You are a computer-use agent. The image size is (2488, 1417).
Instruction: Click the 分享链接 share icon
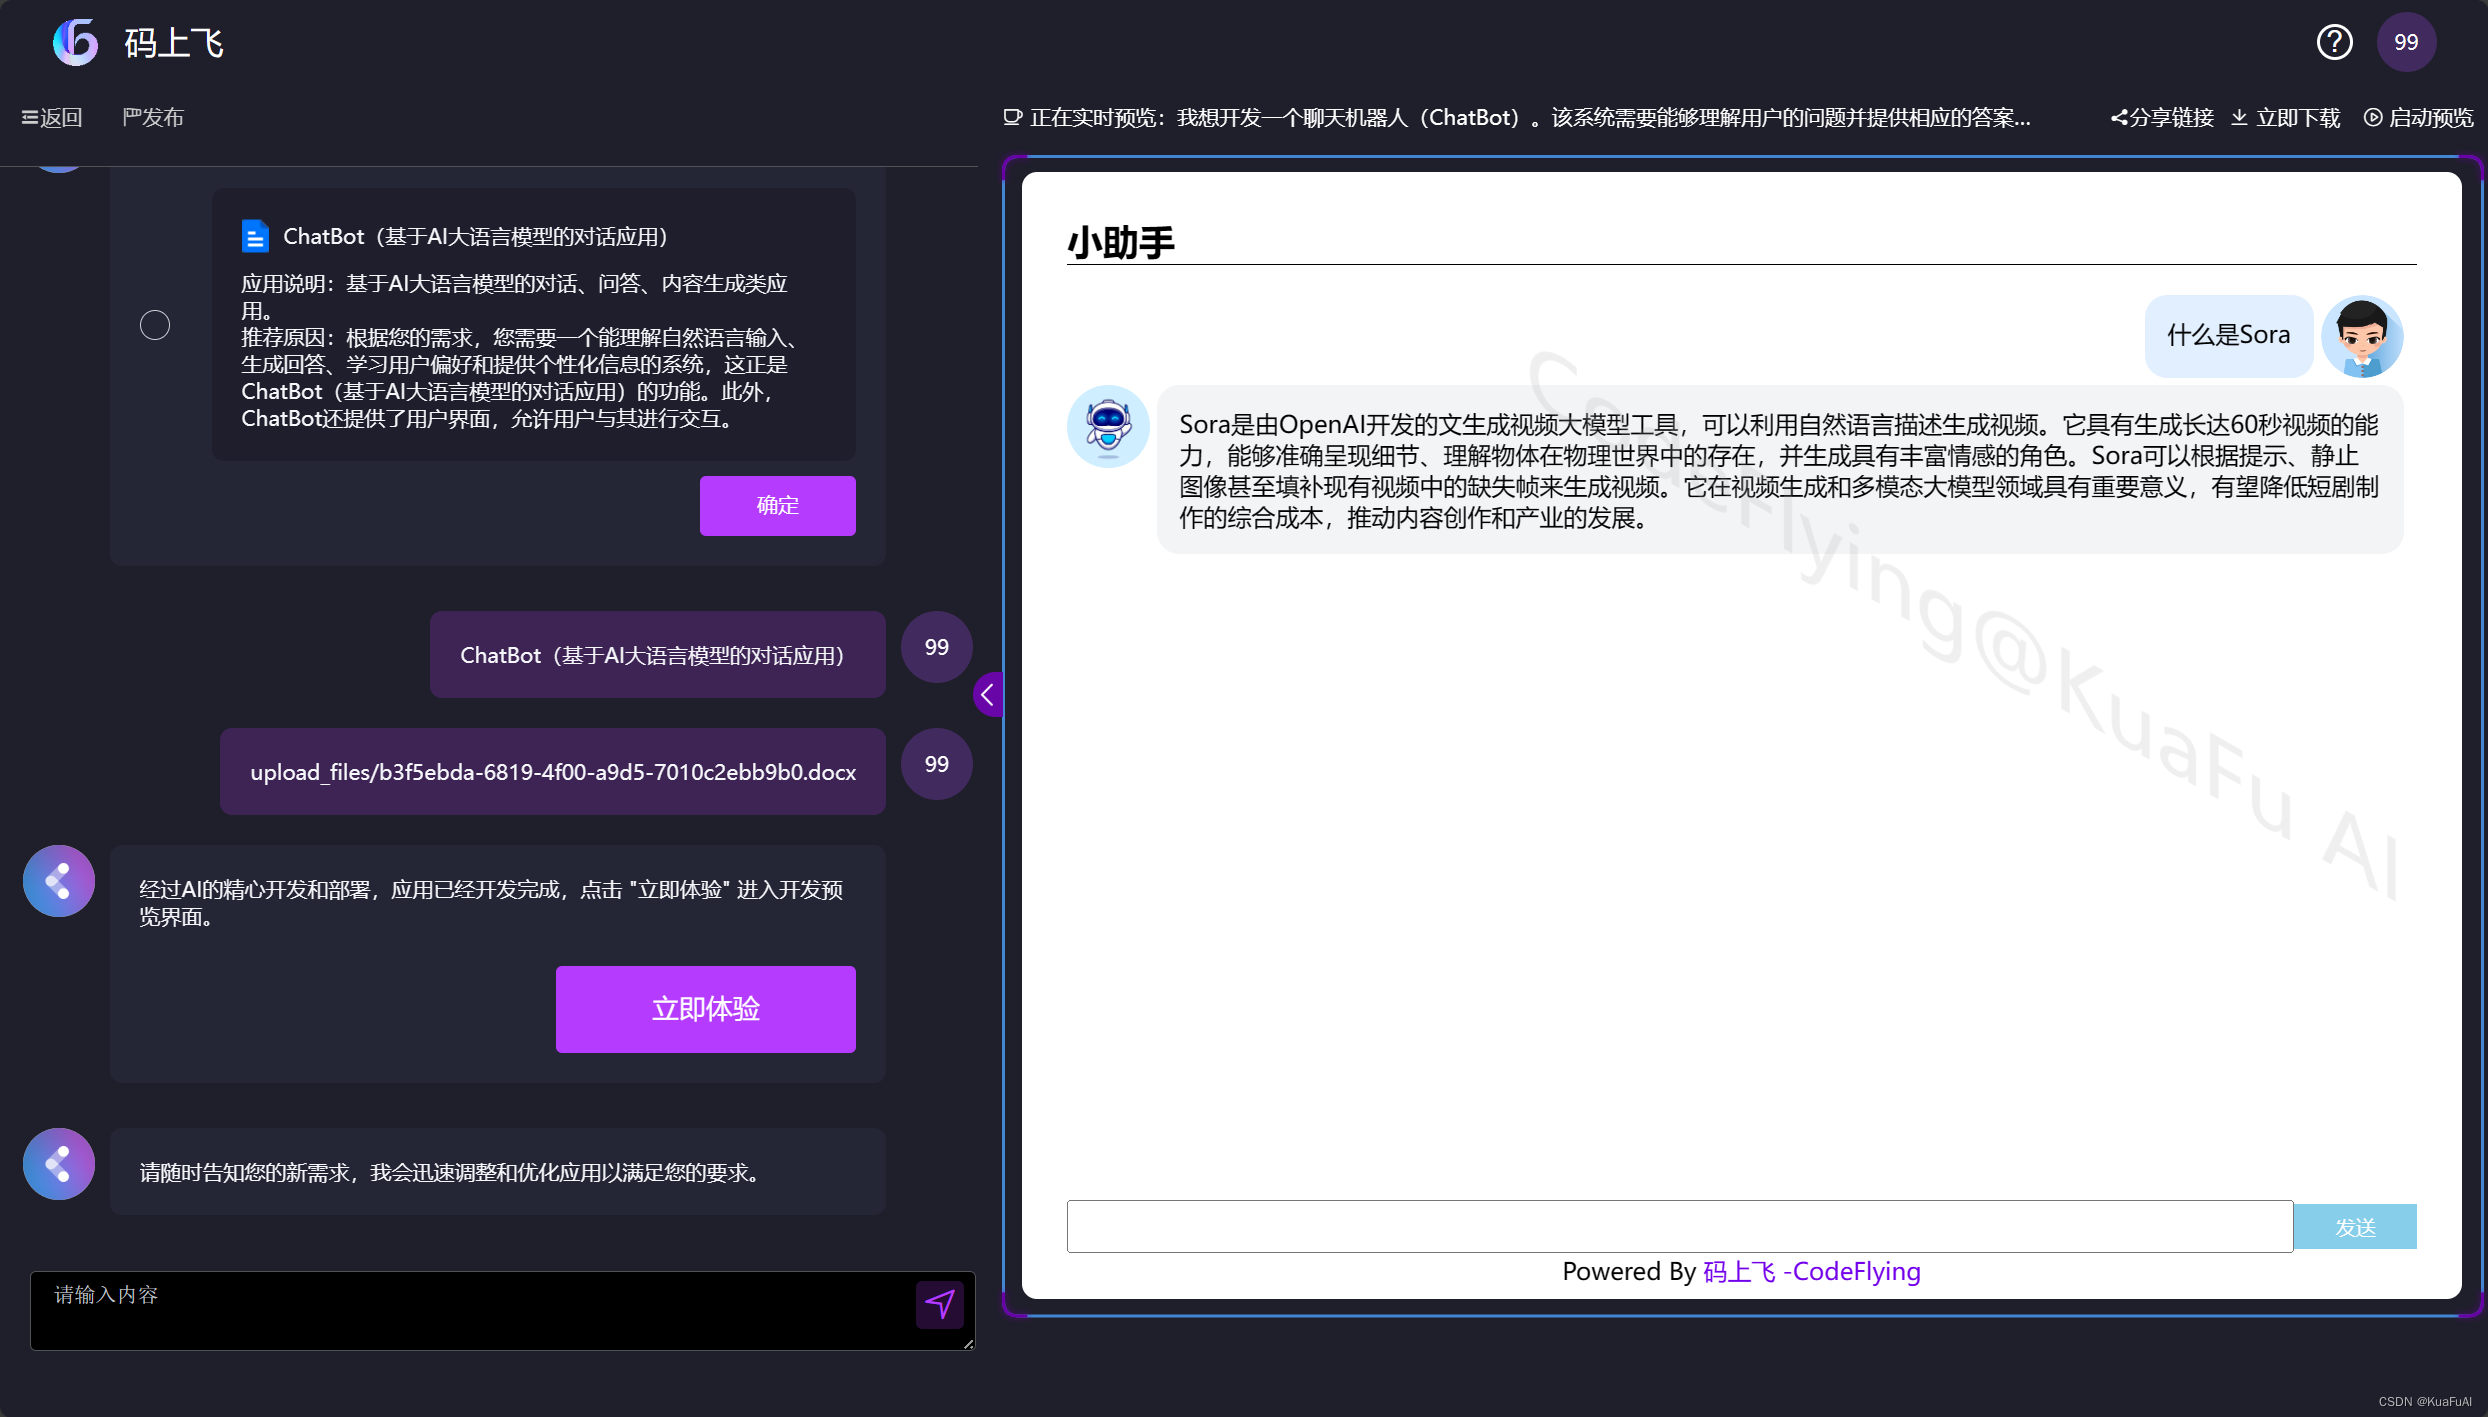click(x=2119, y=118)
